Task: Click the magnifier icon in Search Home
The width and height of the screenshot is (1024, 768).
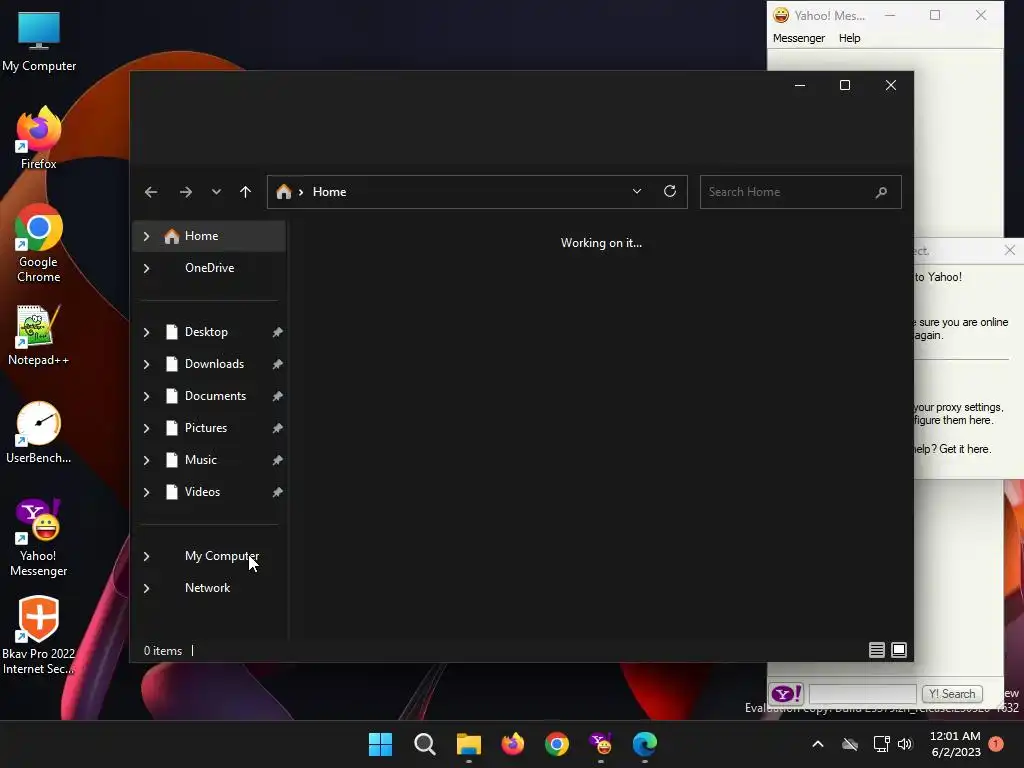Action: tap(881, 192)
